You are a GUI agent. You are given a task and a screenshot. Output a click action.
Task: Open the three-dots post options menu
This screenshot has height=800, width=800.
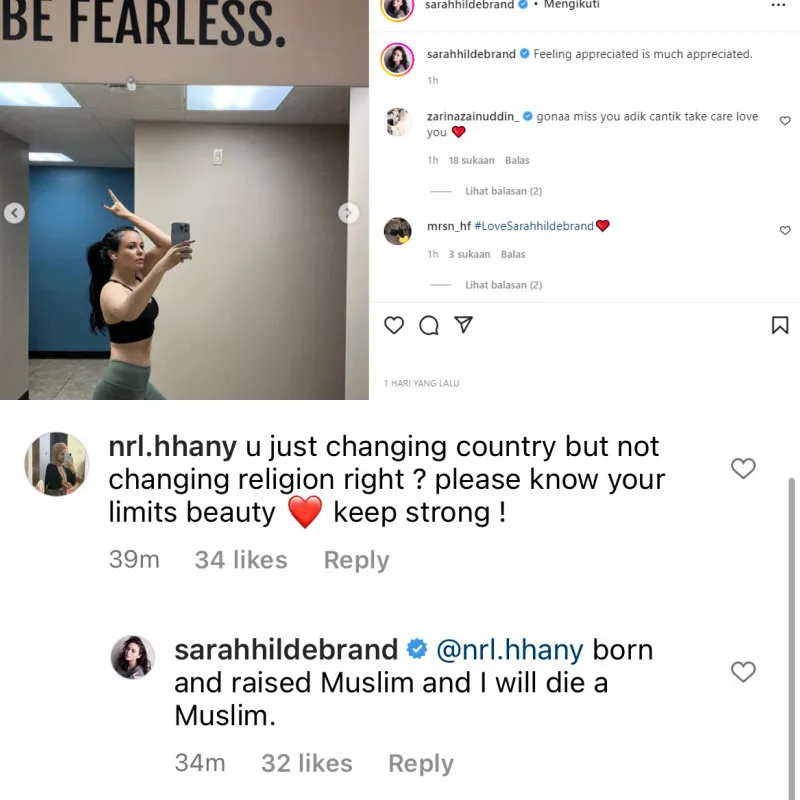778,5
